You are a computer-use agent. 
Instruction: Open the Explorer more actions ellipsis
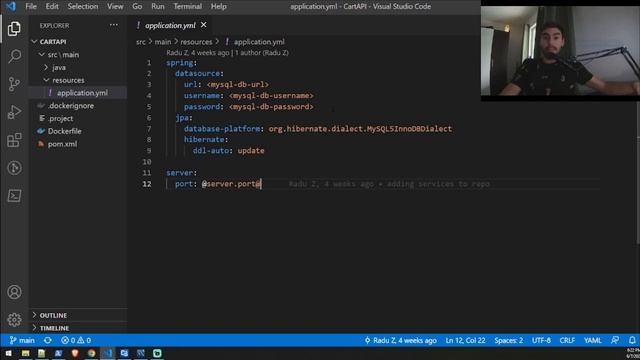(x=113, y=25)
